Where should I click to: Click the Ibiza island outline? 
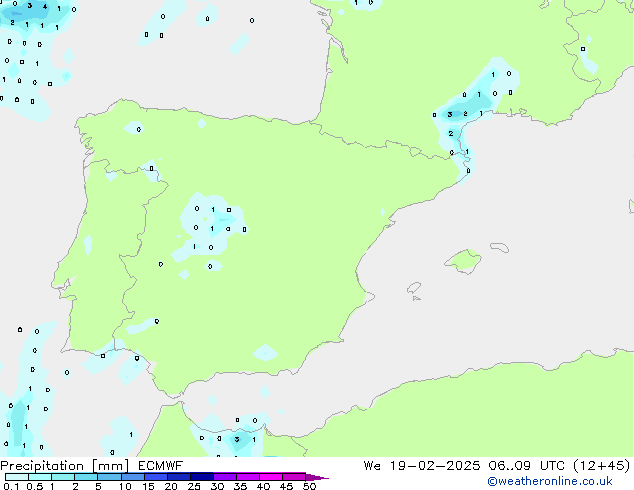click(414, 288)
